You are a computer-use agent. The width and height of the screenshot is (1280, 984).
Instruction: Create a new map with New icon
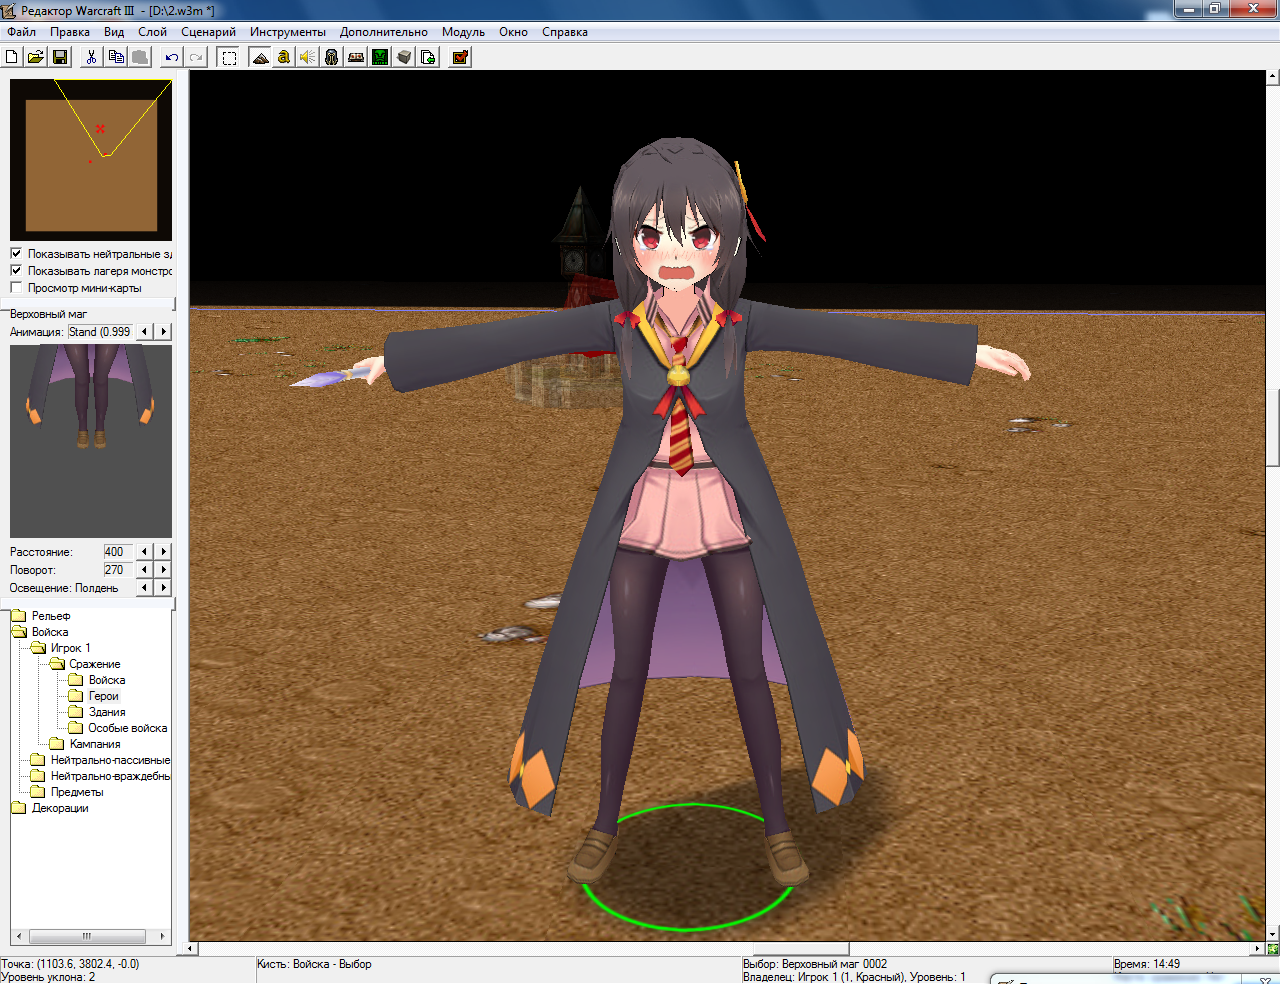tap(12, 57)
